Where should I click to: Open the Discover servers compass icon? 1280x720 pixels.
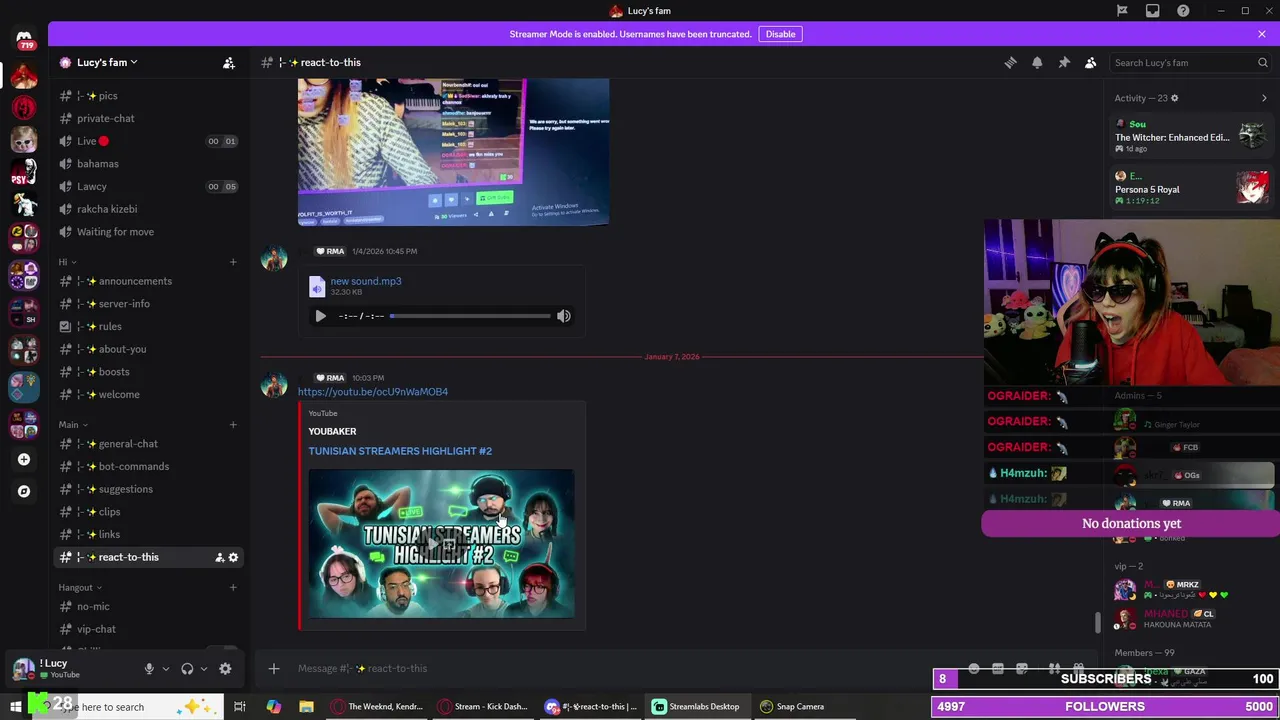coord(24,491)
